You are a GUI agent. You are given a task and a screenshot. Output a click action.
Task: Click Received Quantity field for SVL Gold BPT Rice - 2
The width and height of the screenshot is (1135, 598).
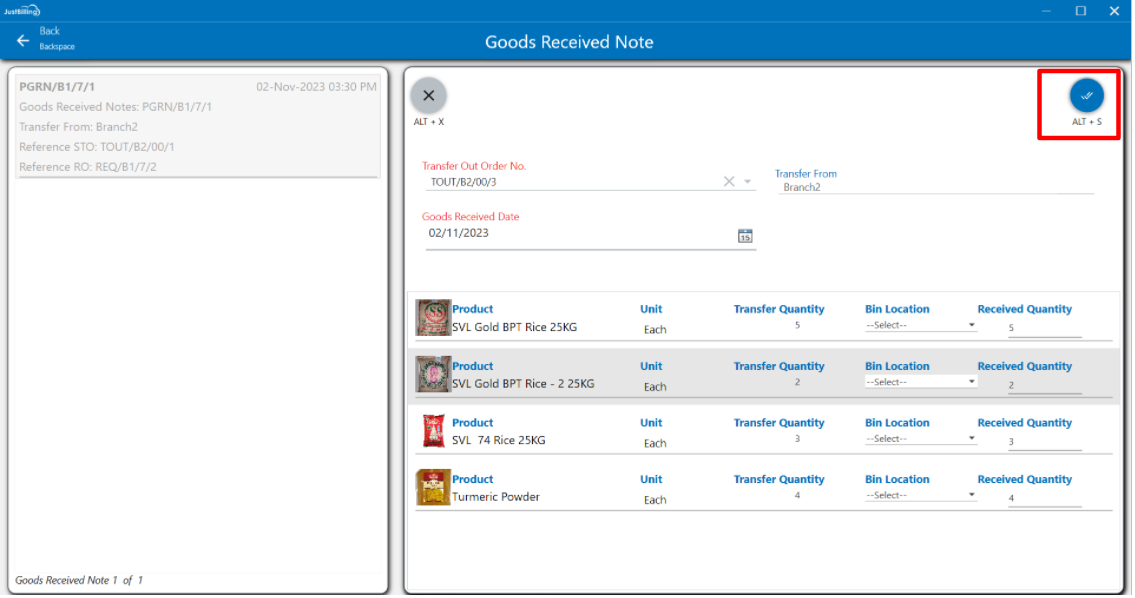[1044, 385]
